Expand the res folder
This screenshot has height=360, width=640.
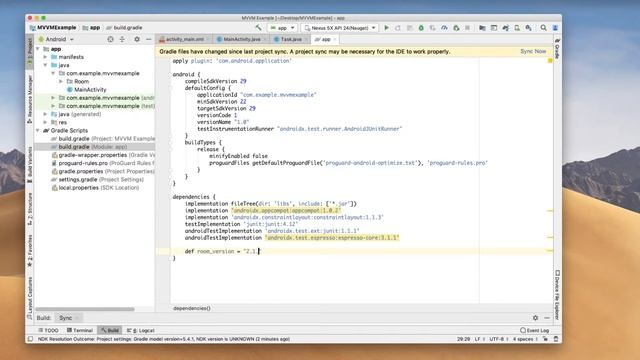click(x=46, y=122)
